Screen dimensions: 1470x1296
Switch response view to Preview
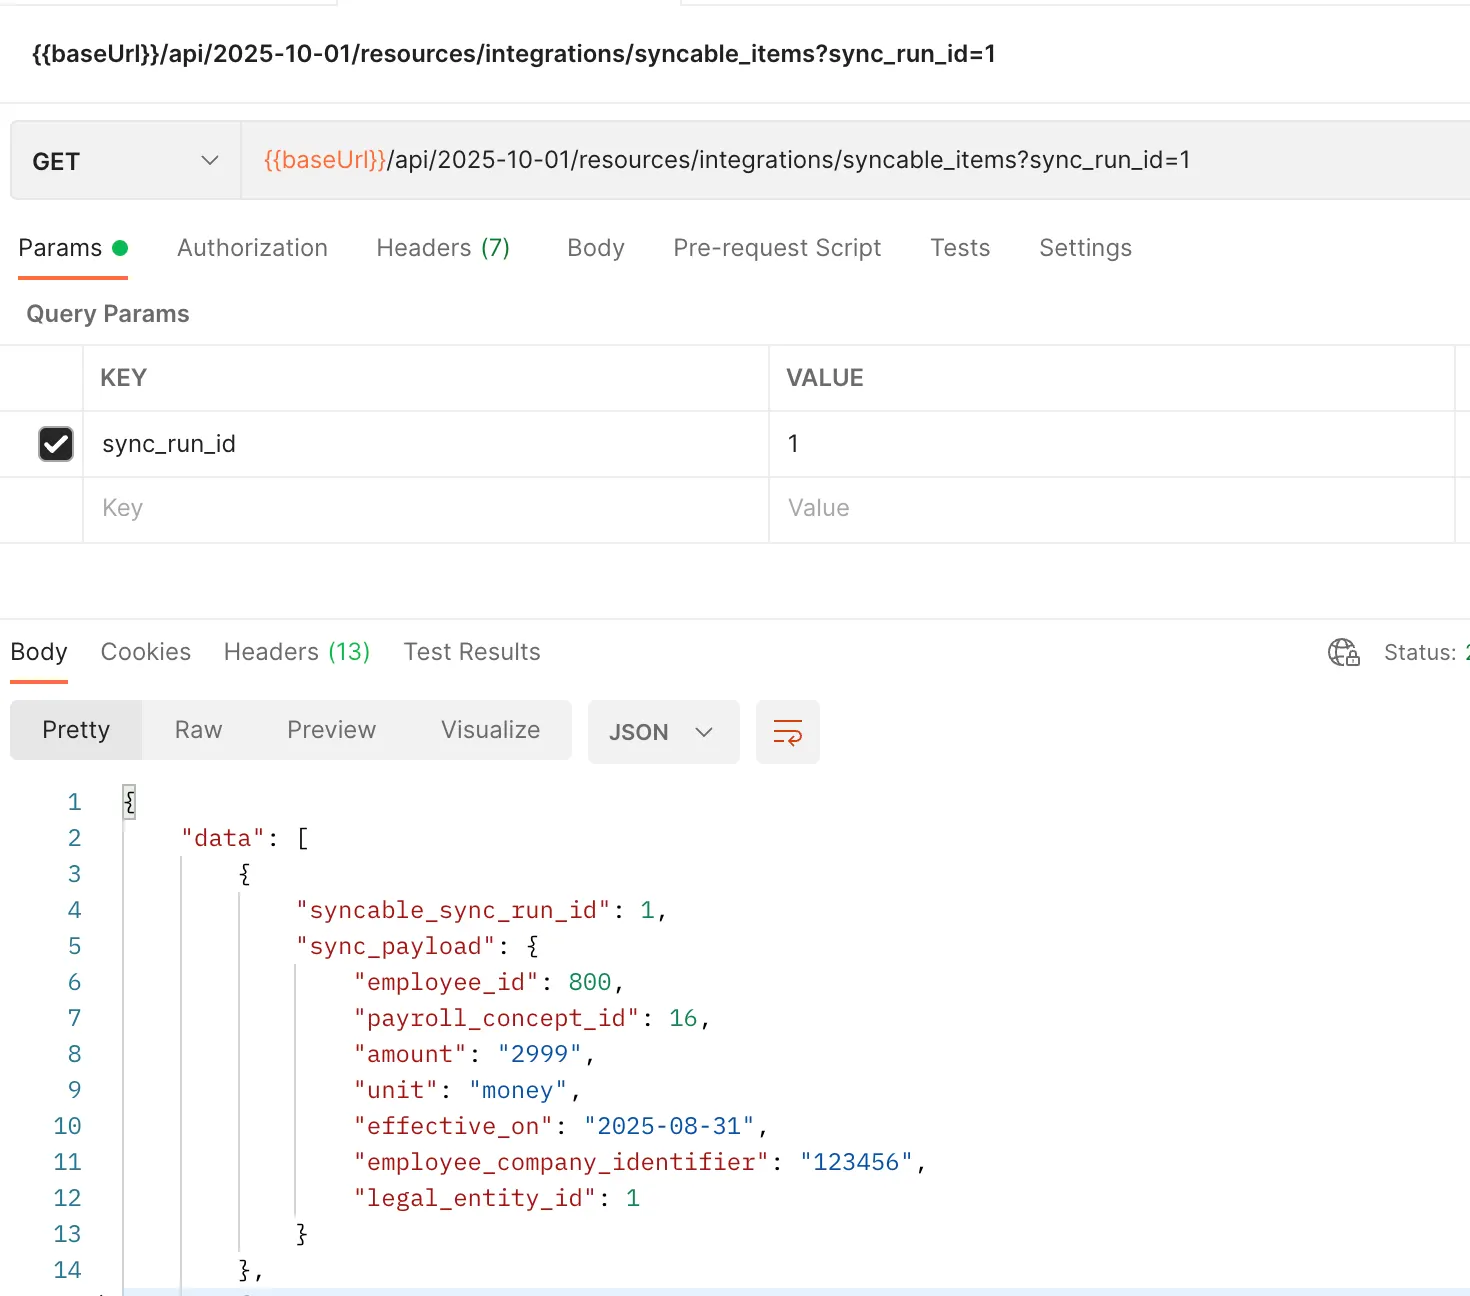coord(332,730)
